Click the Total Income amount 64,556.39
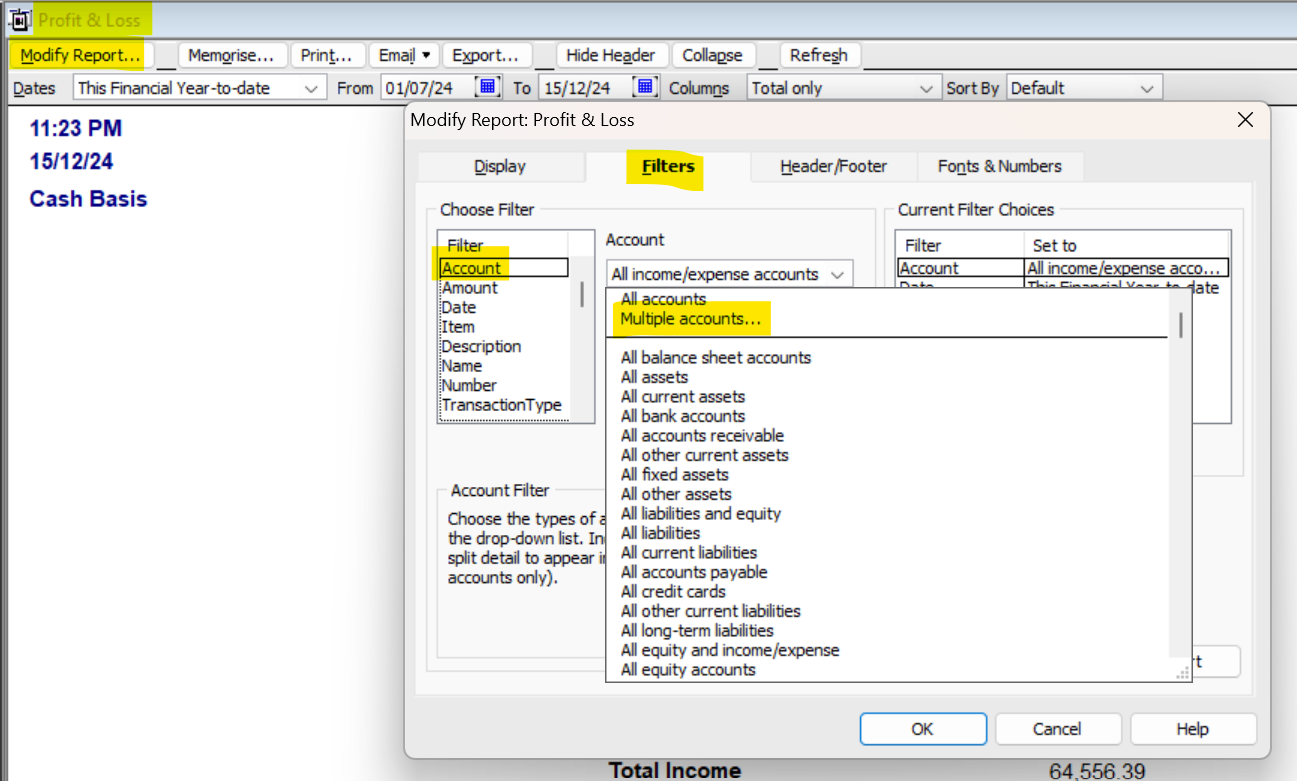 pos(1097,771)
